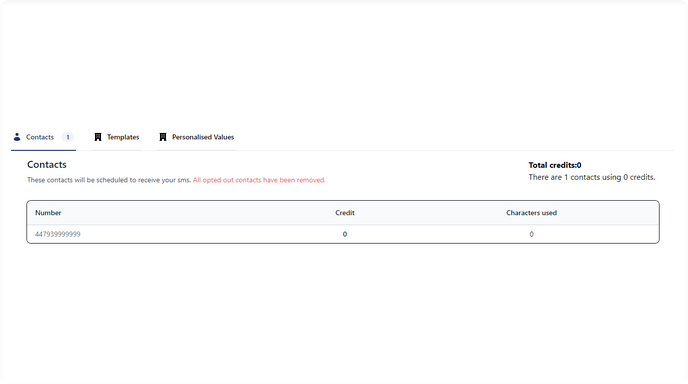
Task: Click the Contacts section heading
Action: (x=47, y=165)
